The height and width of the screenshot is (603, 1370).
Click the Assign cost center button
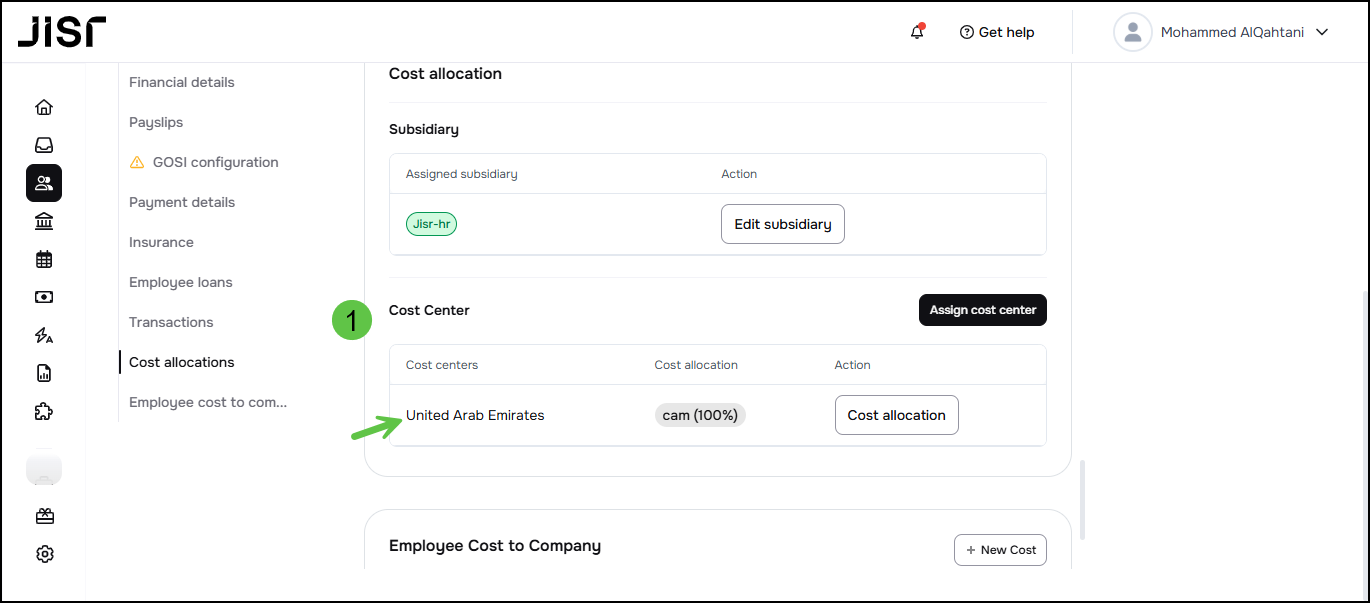point(982,310)
